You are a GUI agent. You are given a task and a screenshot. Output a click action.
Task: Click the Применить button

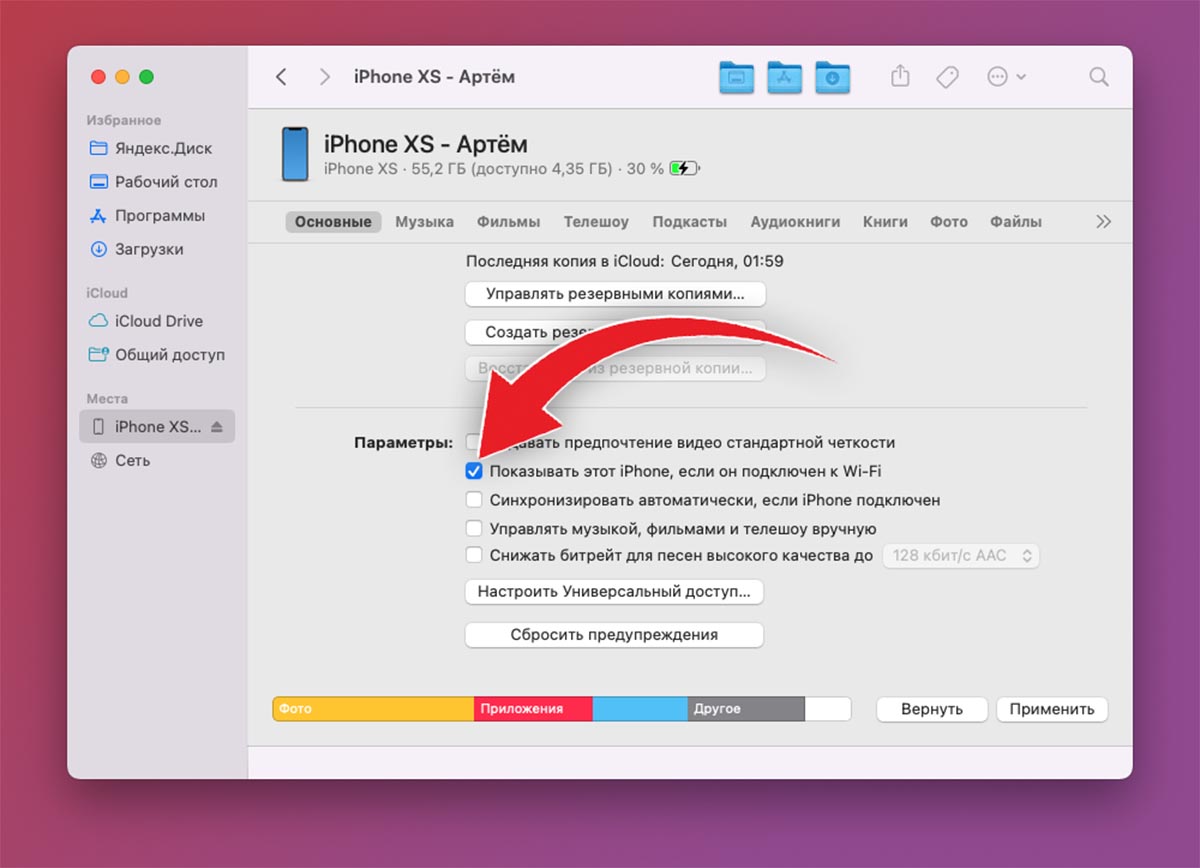[1052, 709]
